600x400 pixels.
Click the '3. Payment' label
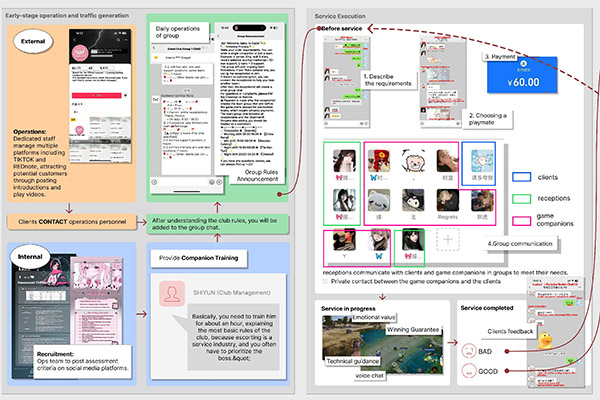pyautogui.click(x=501, y=57)
